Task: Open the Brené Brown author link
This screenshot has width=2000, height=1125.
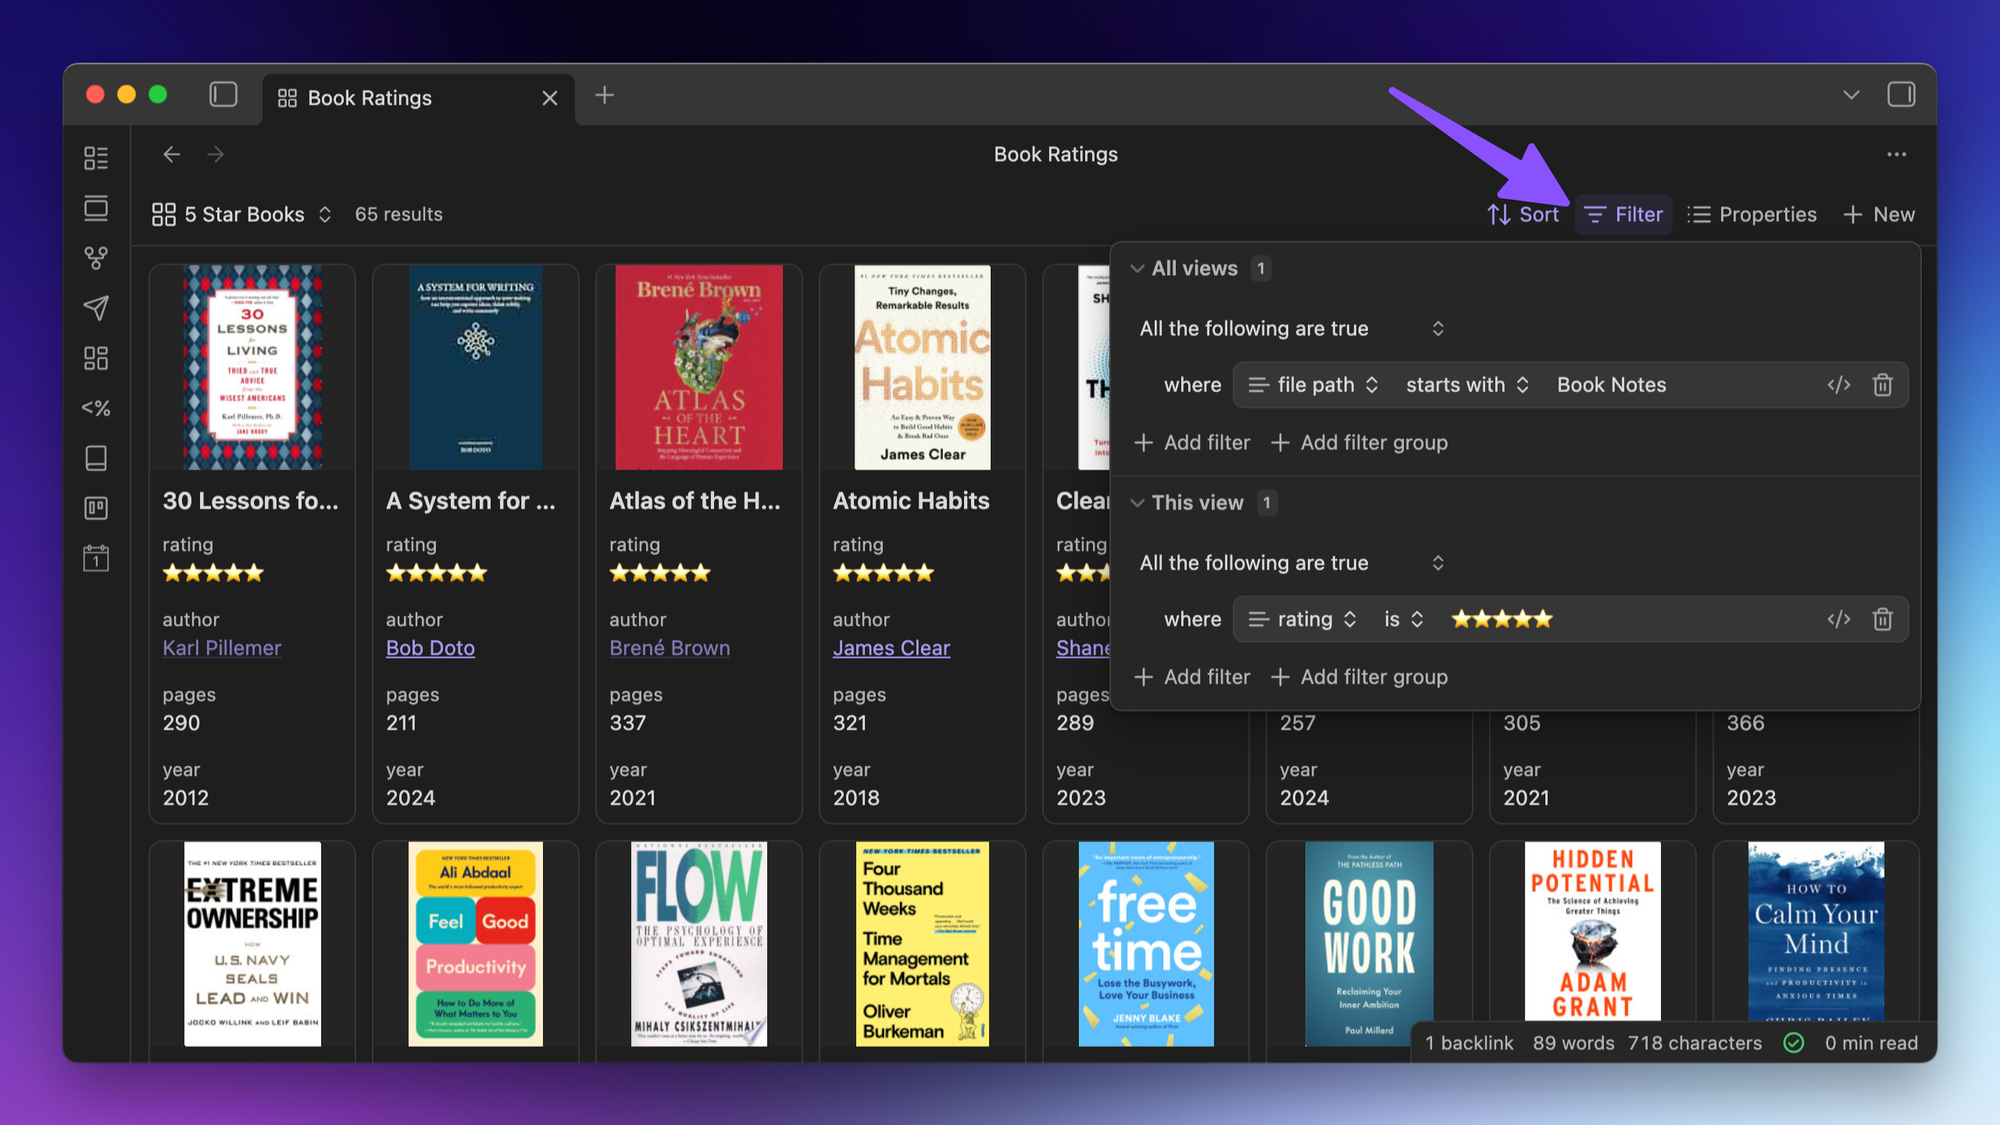Action: pyautogui.click(x=670, y=648)
